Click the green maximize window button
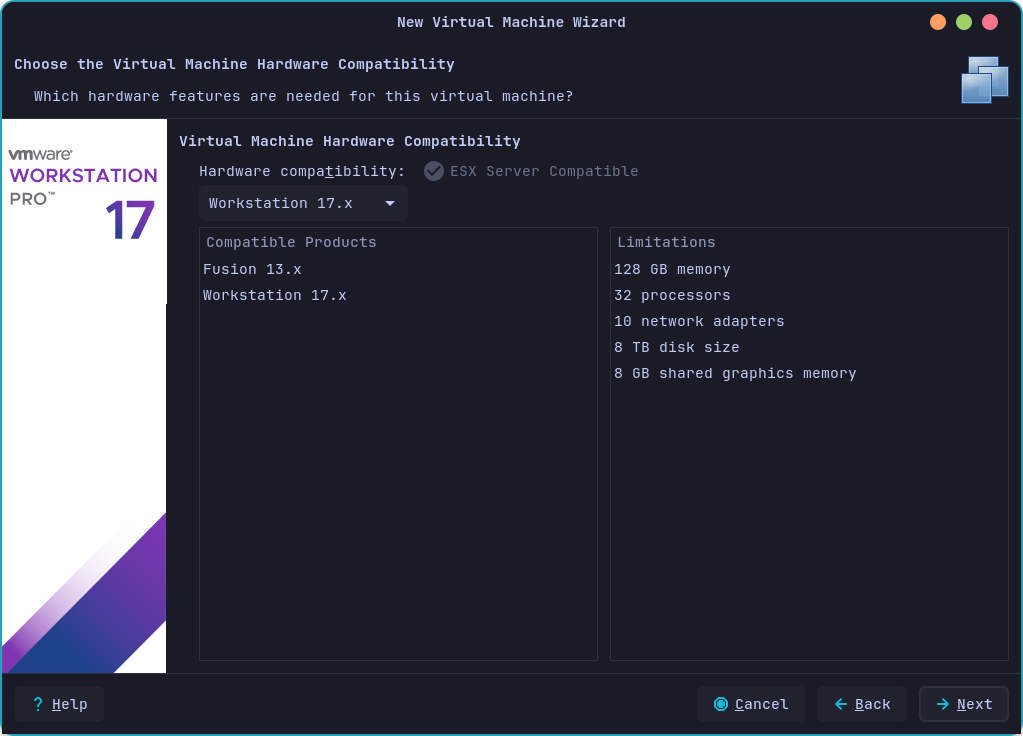Image resolution: width=1023 pixels, height=736 pixels. tap(964, 22)
